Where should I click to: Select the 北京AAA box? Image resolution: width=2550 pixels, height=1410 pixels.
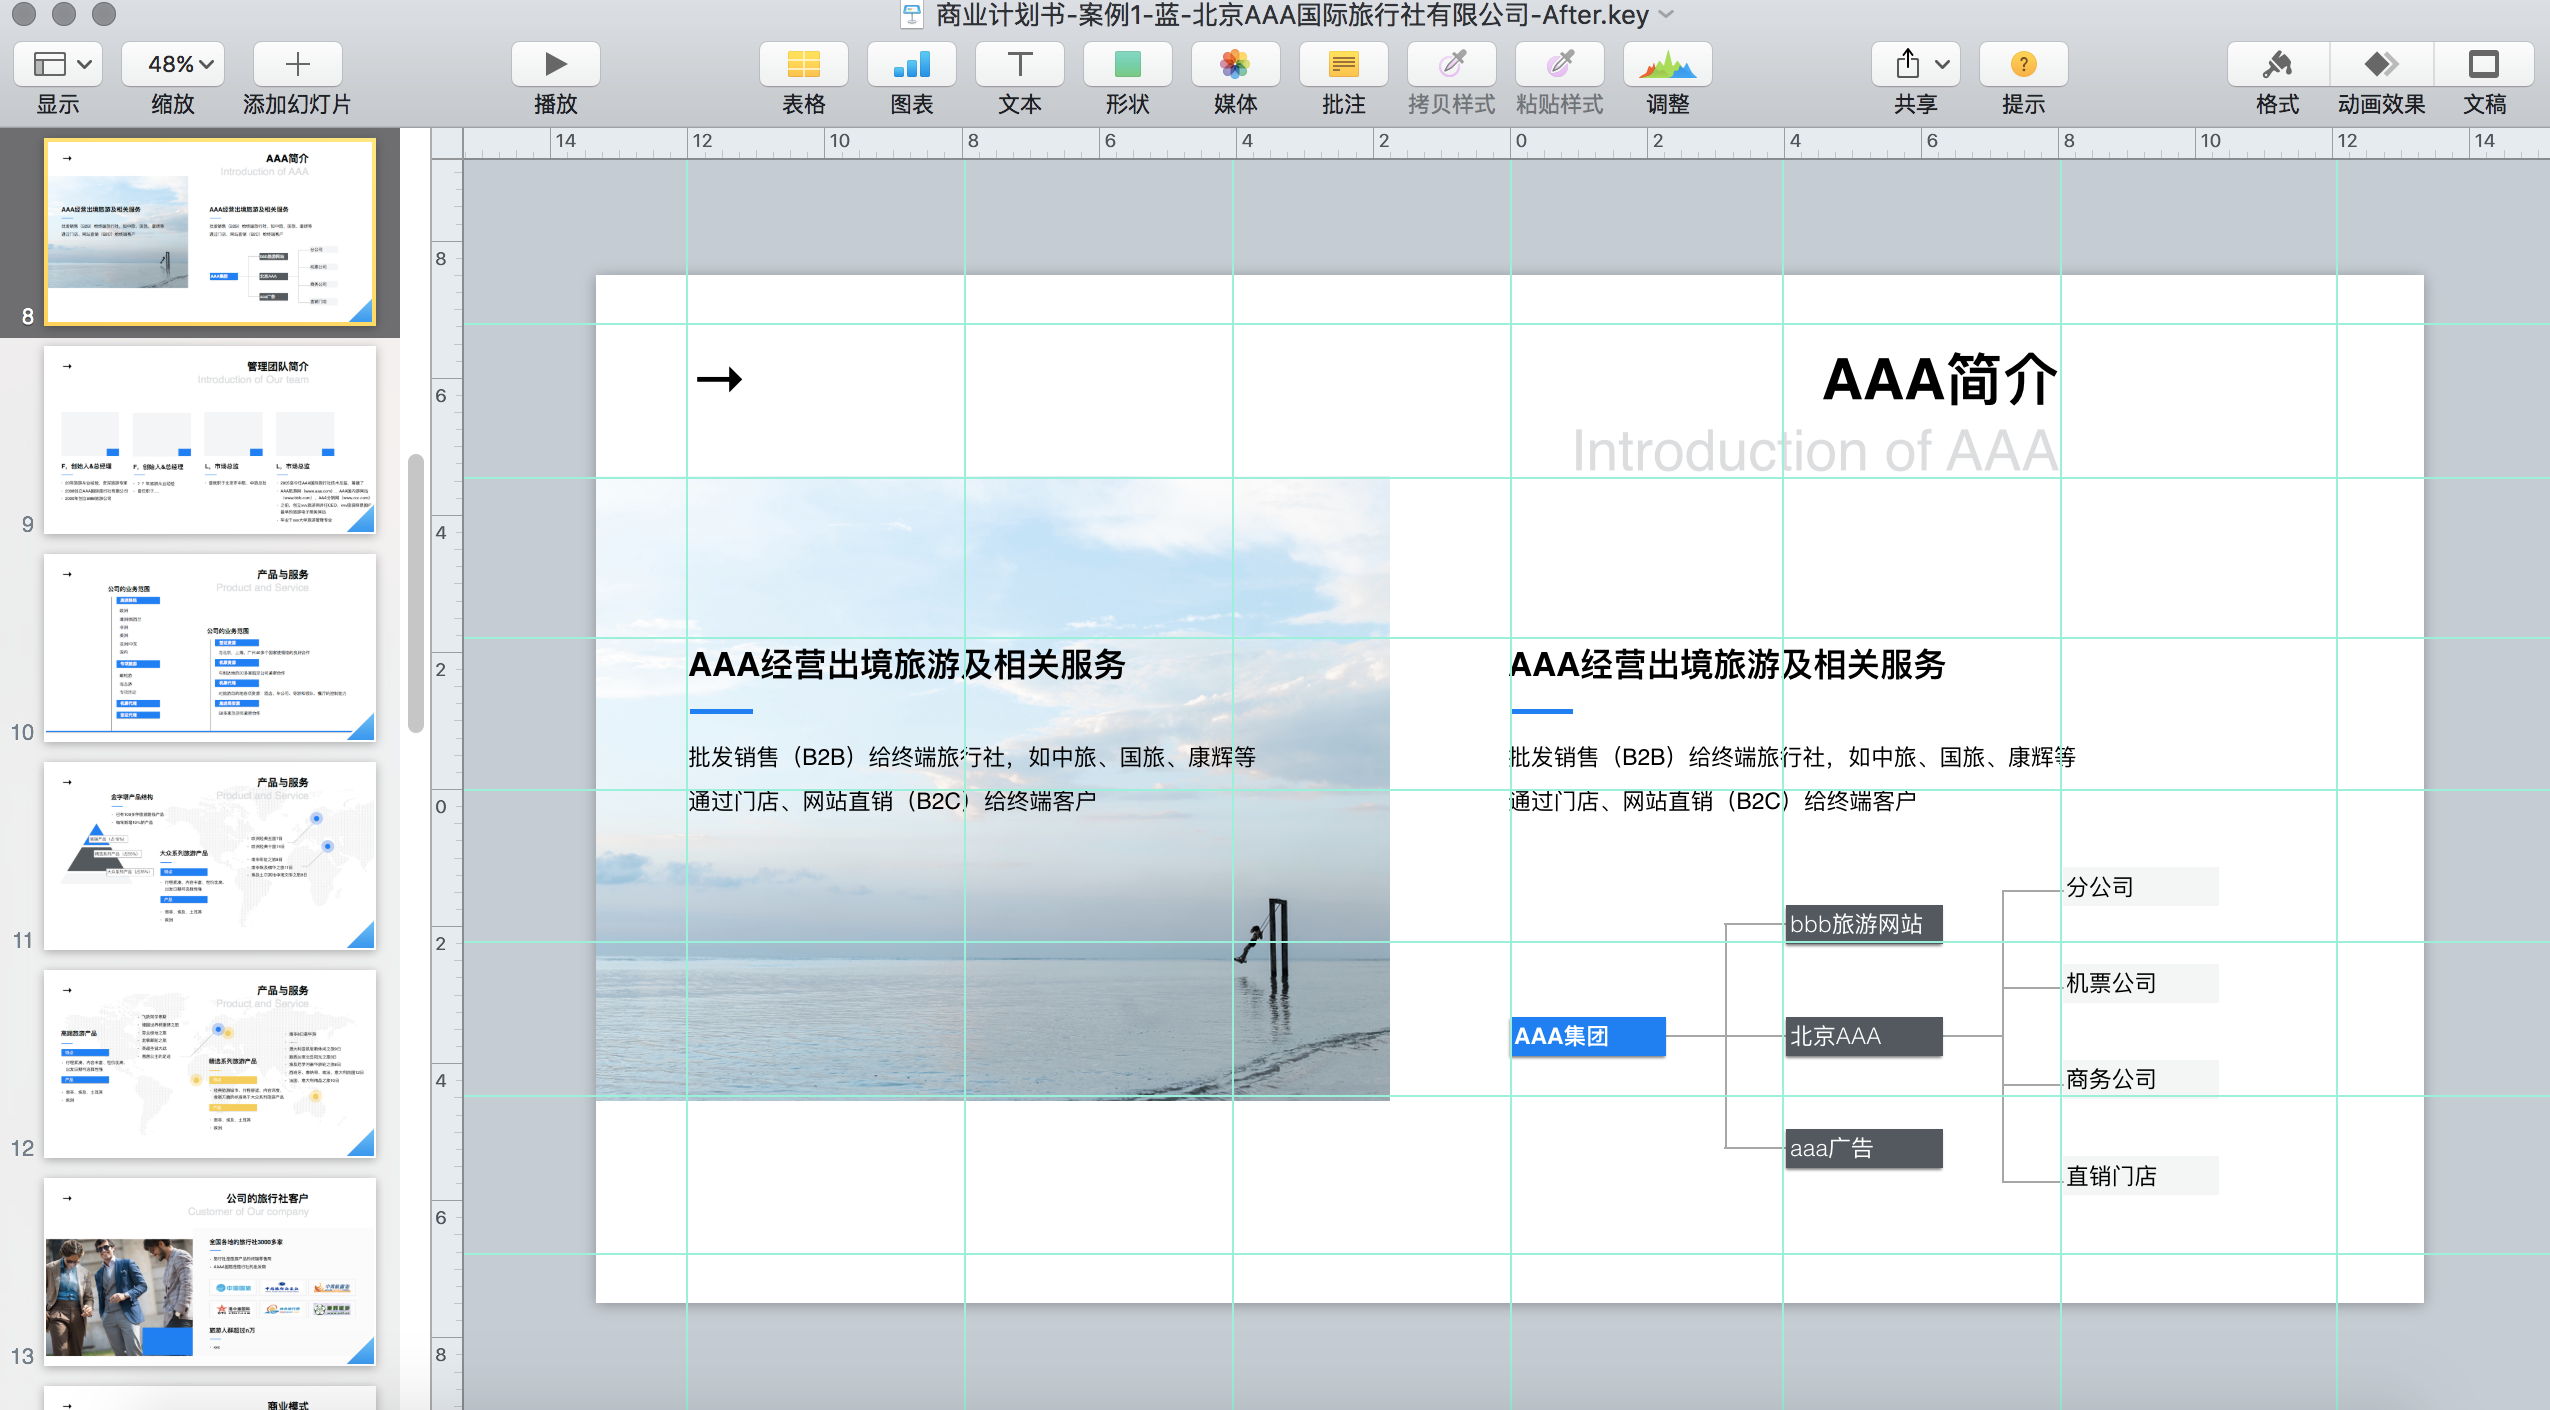pos(1864,1036)
